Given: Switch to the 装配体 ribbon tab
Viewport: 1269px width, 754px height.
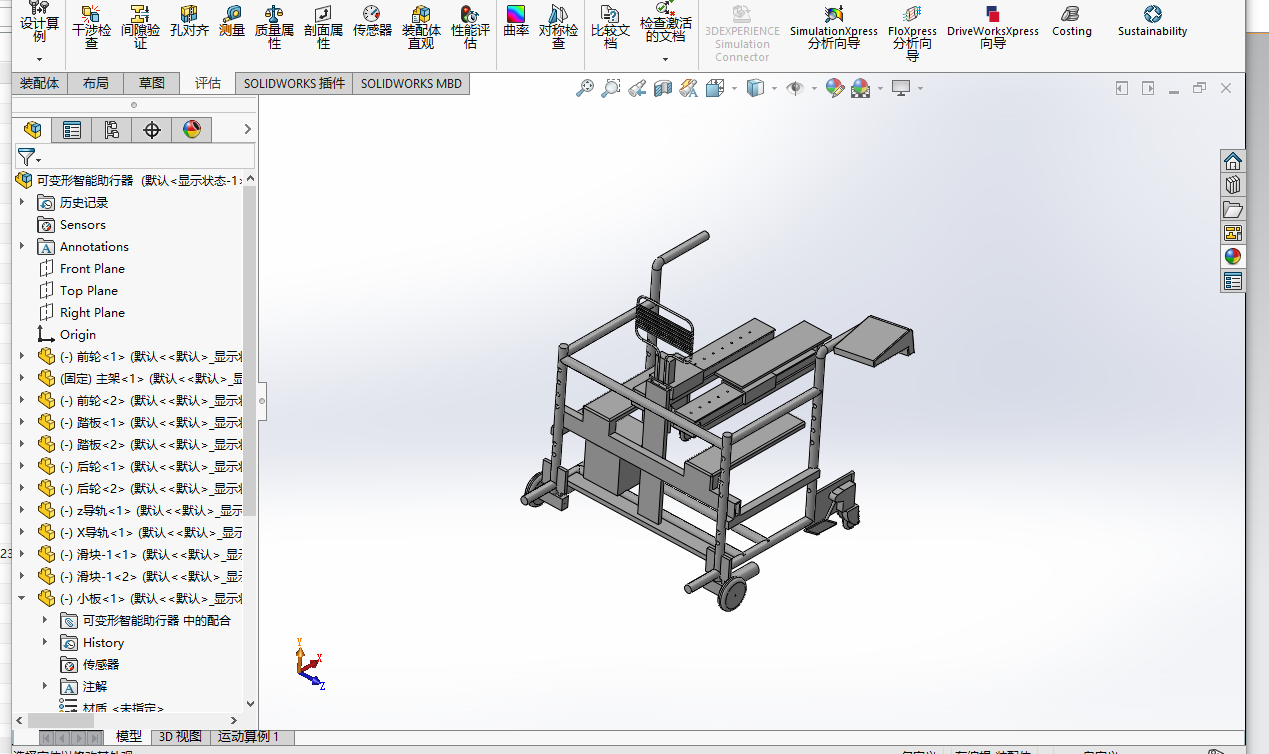Looking at the screenshot, I should pos(40,83).
